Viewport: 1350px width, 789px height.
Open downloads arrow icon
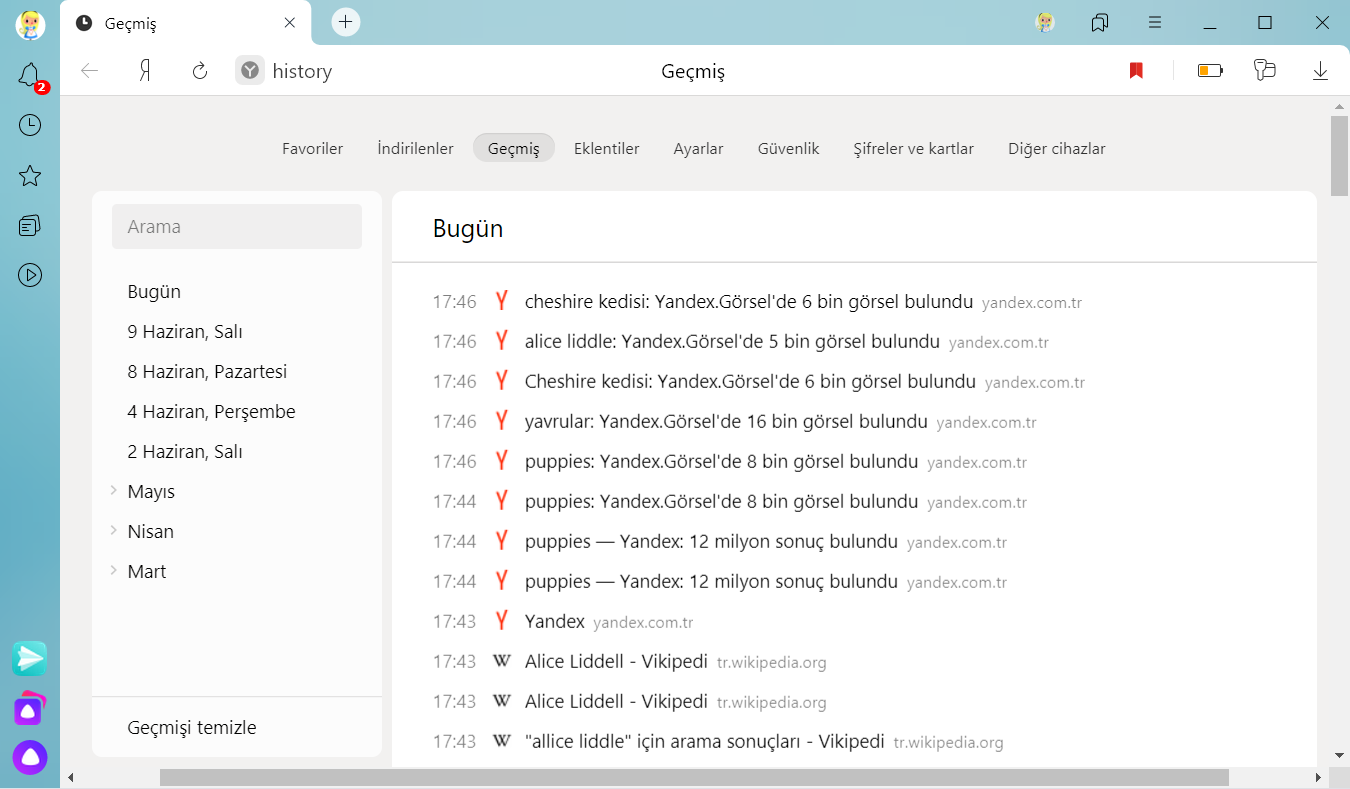coord(1320,71)
